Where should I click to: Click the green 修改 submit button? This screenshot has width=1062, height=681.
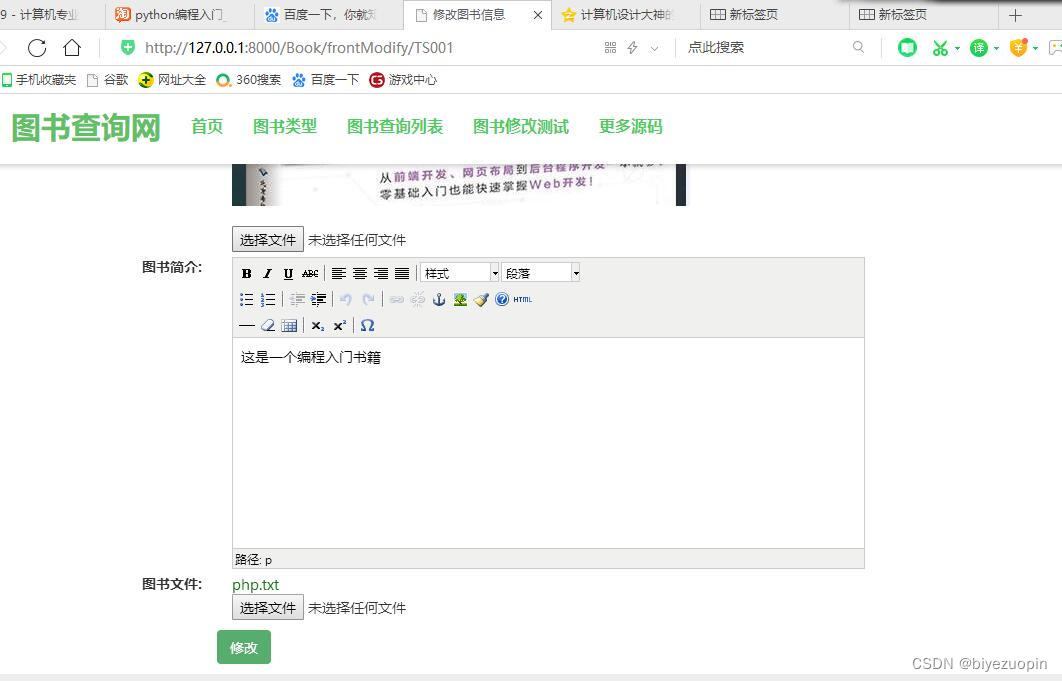tap(243, 647)
